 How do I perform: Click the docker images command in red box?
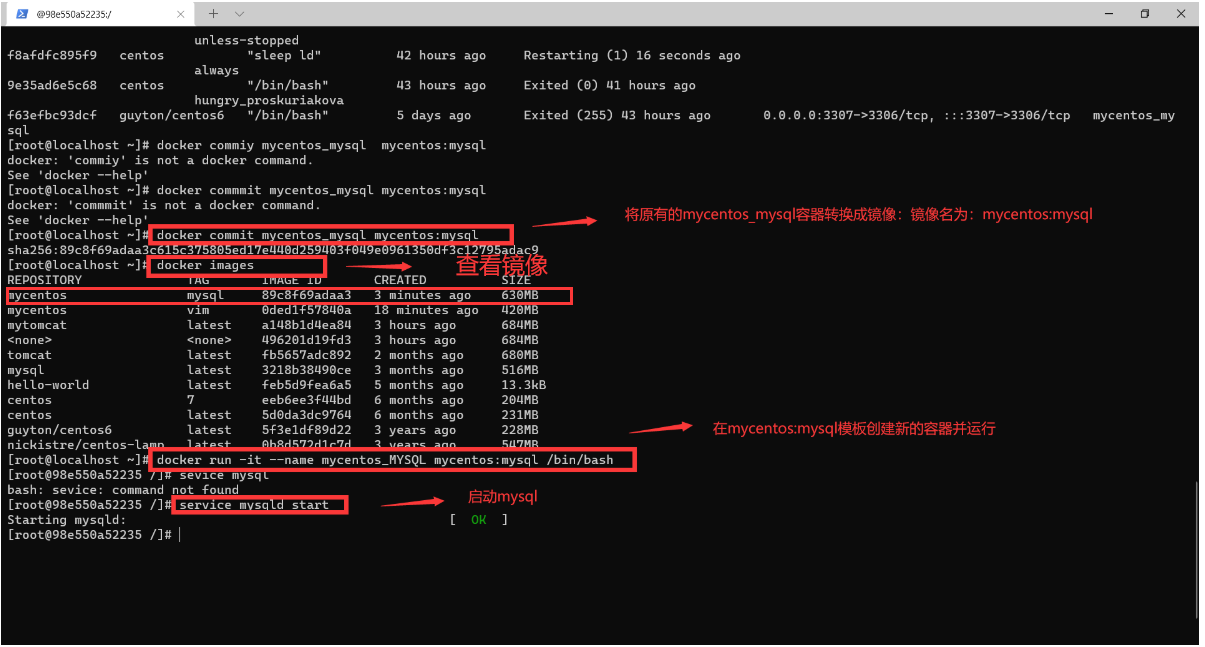pos(236,265)
